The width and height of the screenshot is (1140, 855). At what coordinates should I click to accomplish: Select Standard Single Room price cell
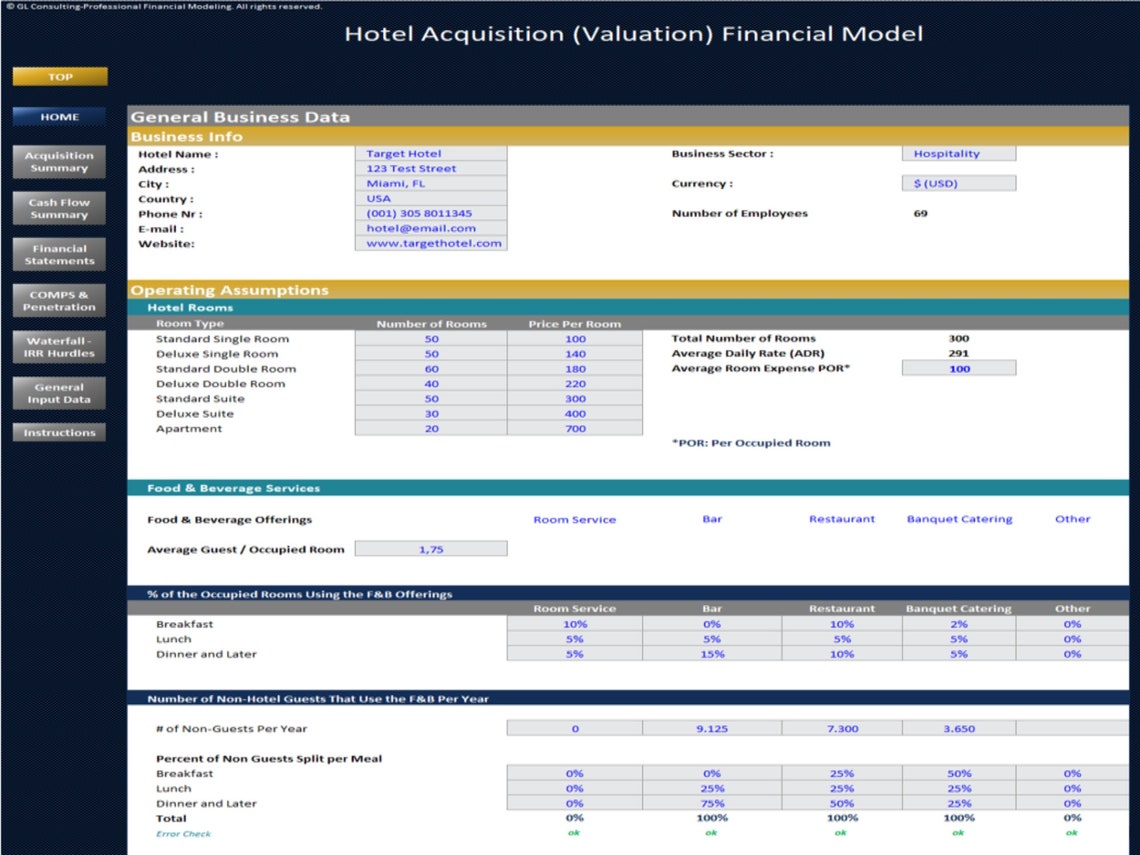pyautogui.click(x=575, y=338)
